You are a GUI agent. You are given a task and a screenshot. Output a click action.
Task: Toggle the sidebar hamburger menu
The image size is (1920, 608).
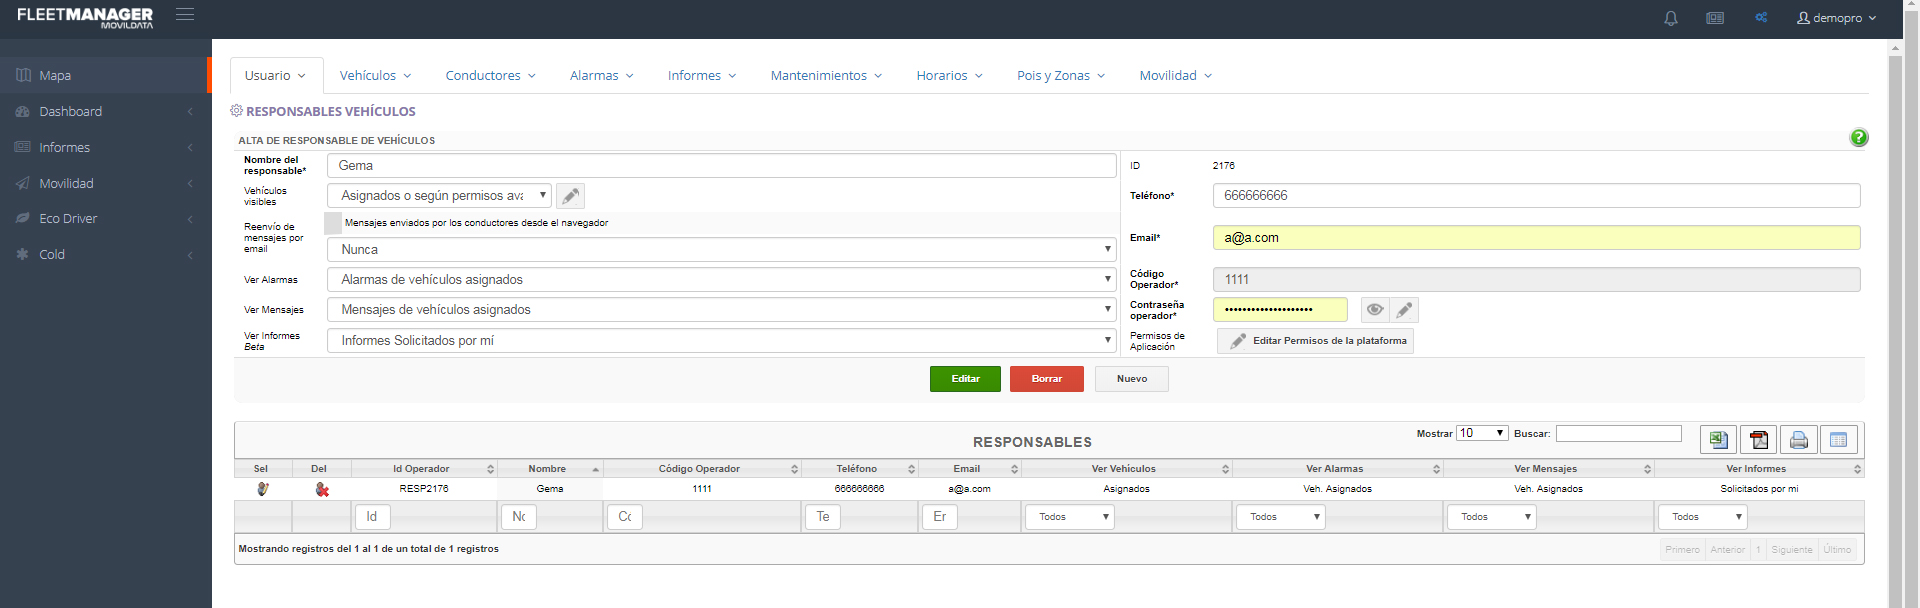point(185,15)
